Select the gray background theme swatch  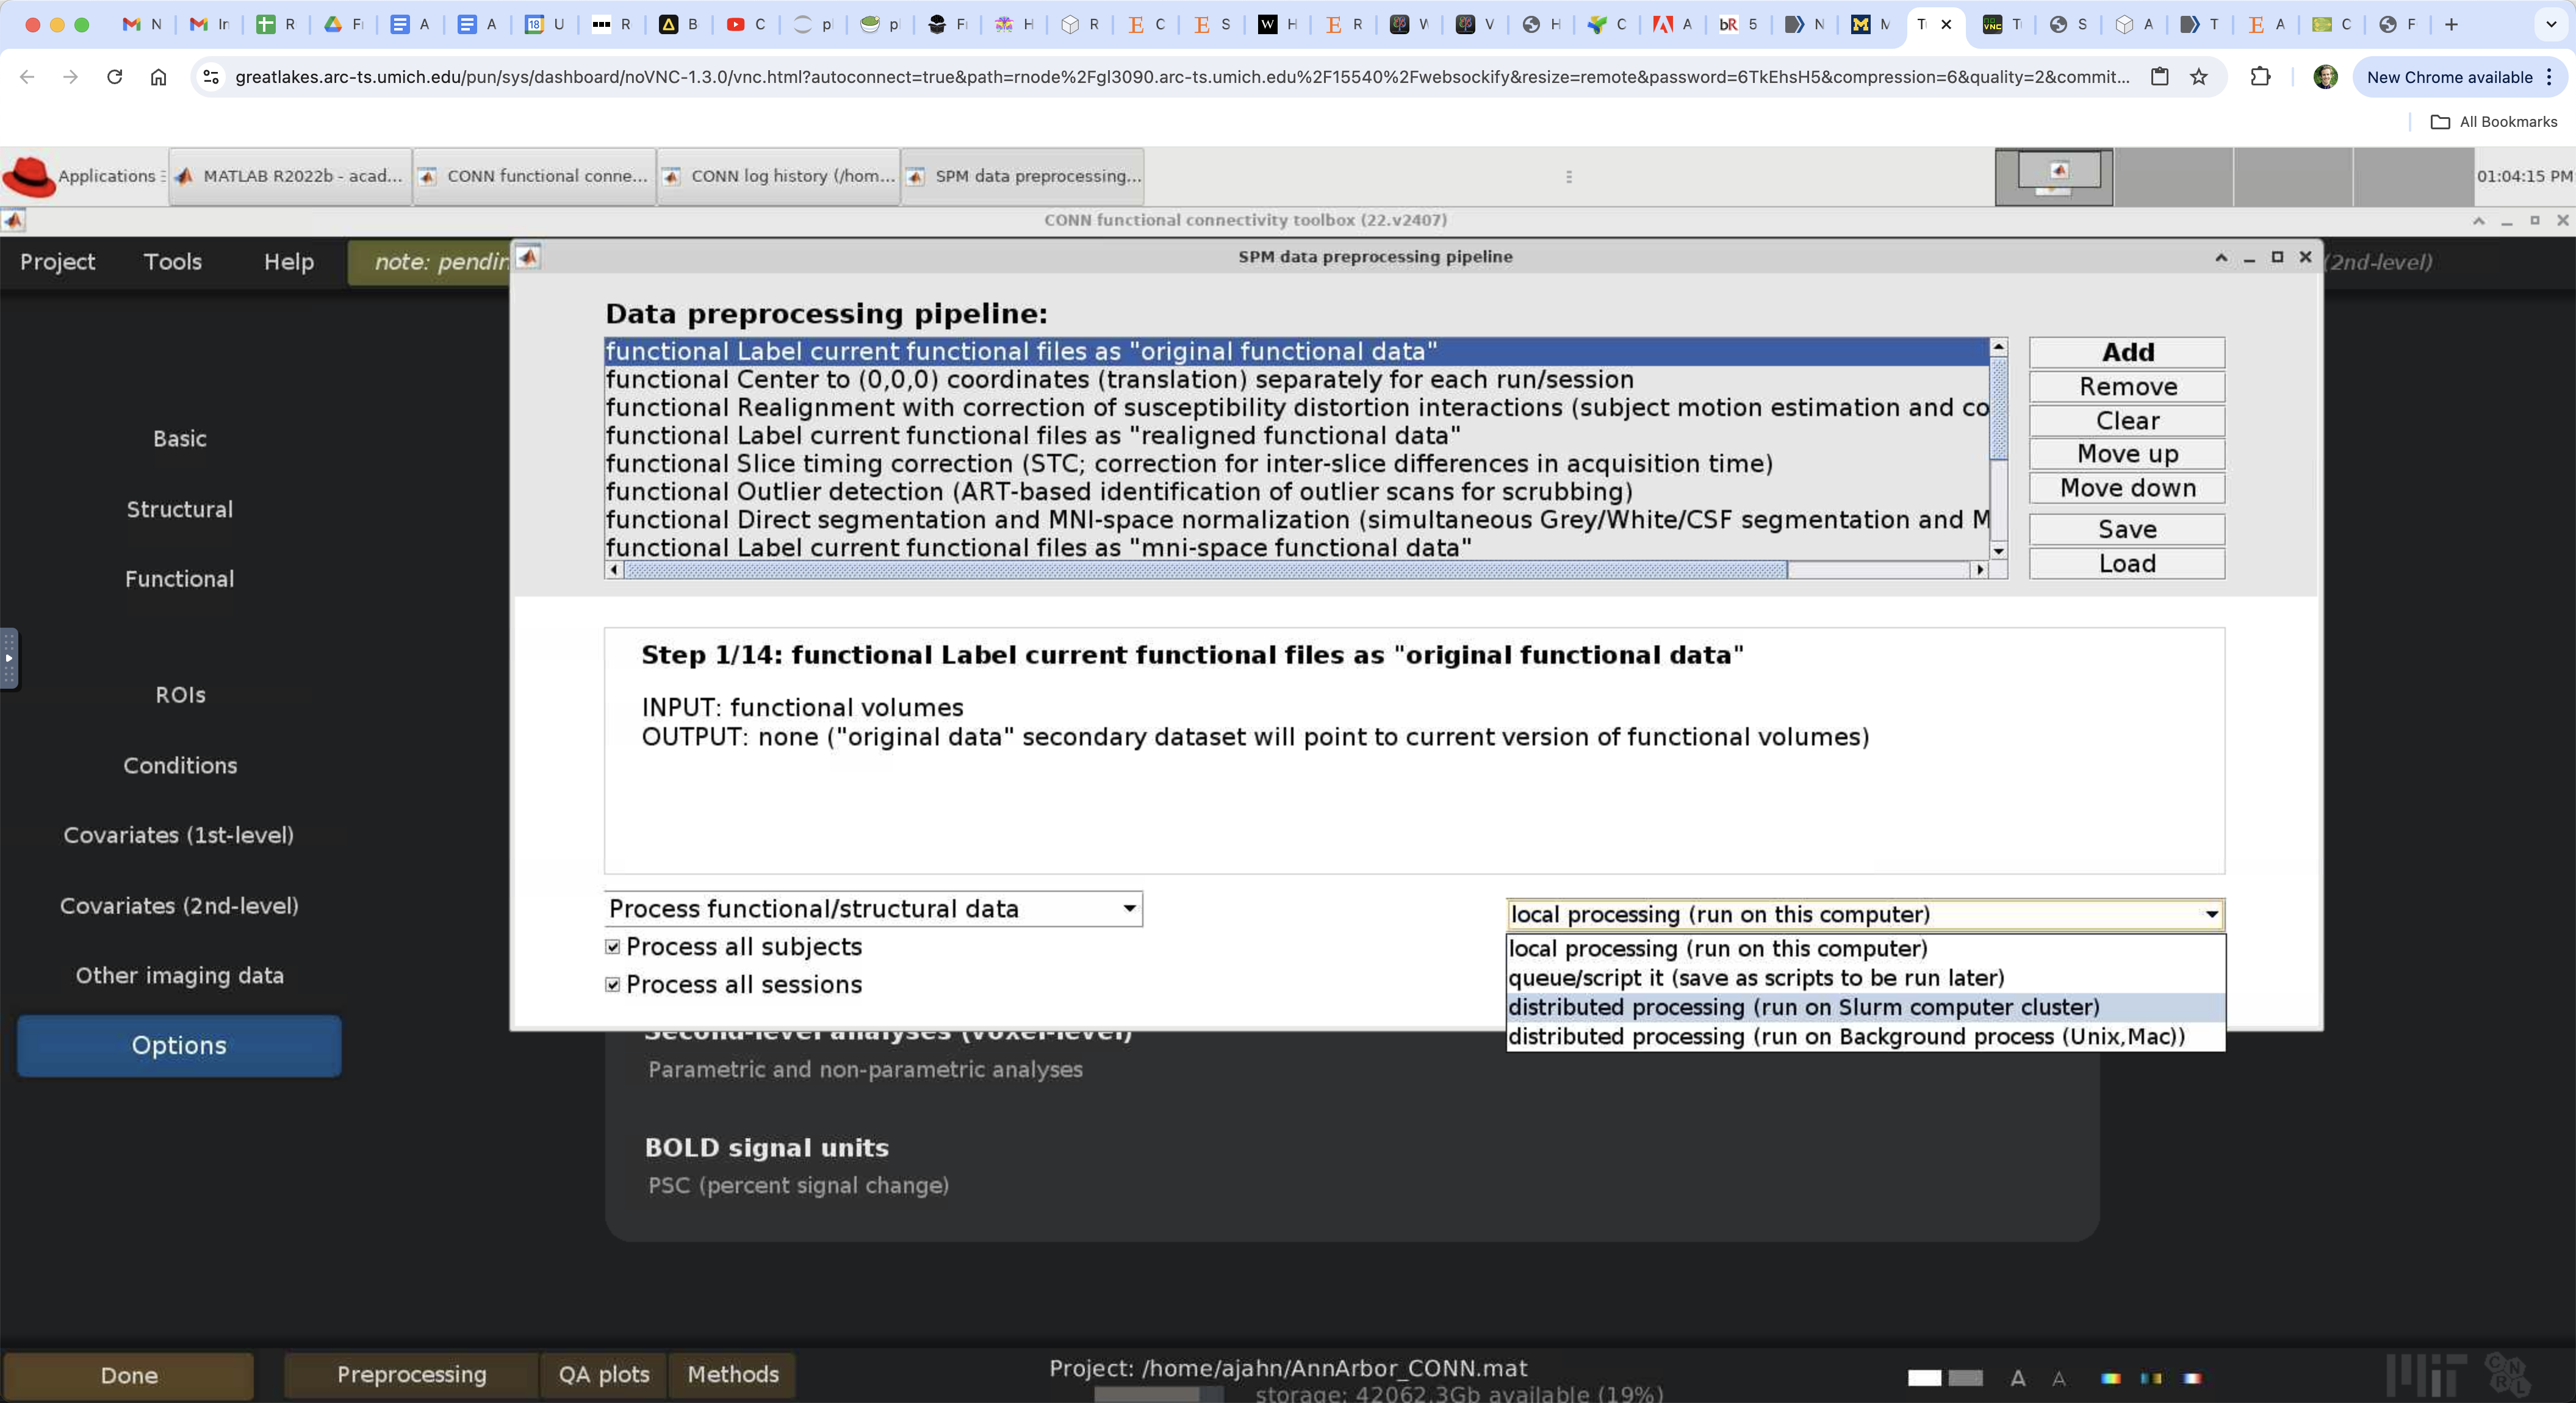click(x=1965, y=1378)
